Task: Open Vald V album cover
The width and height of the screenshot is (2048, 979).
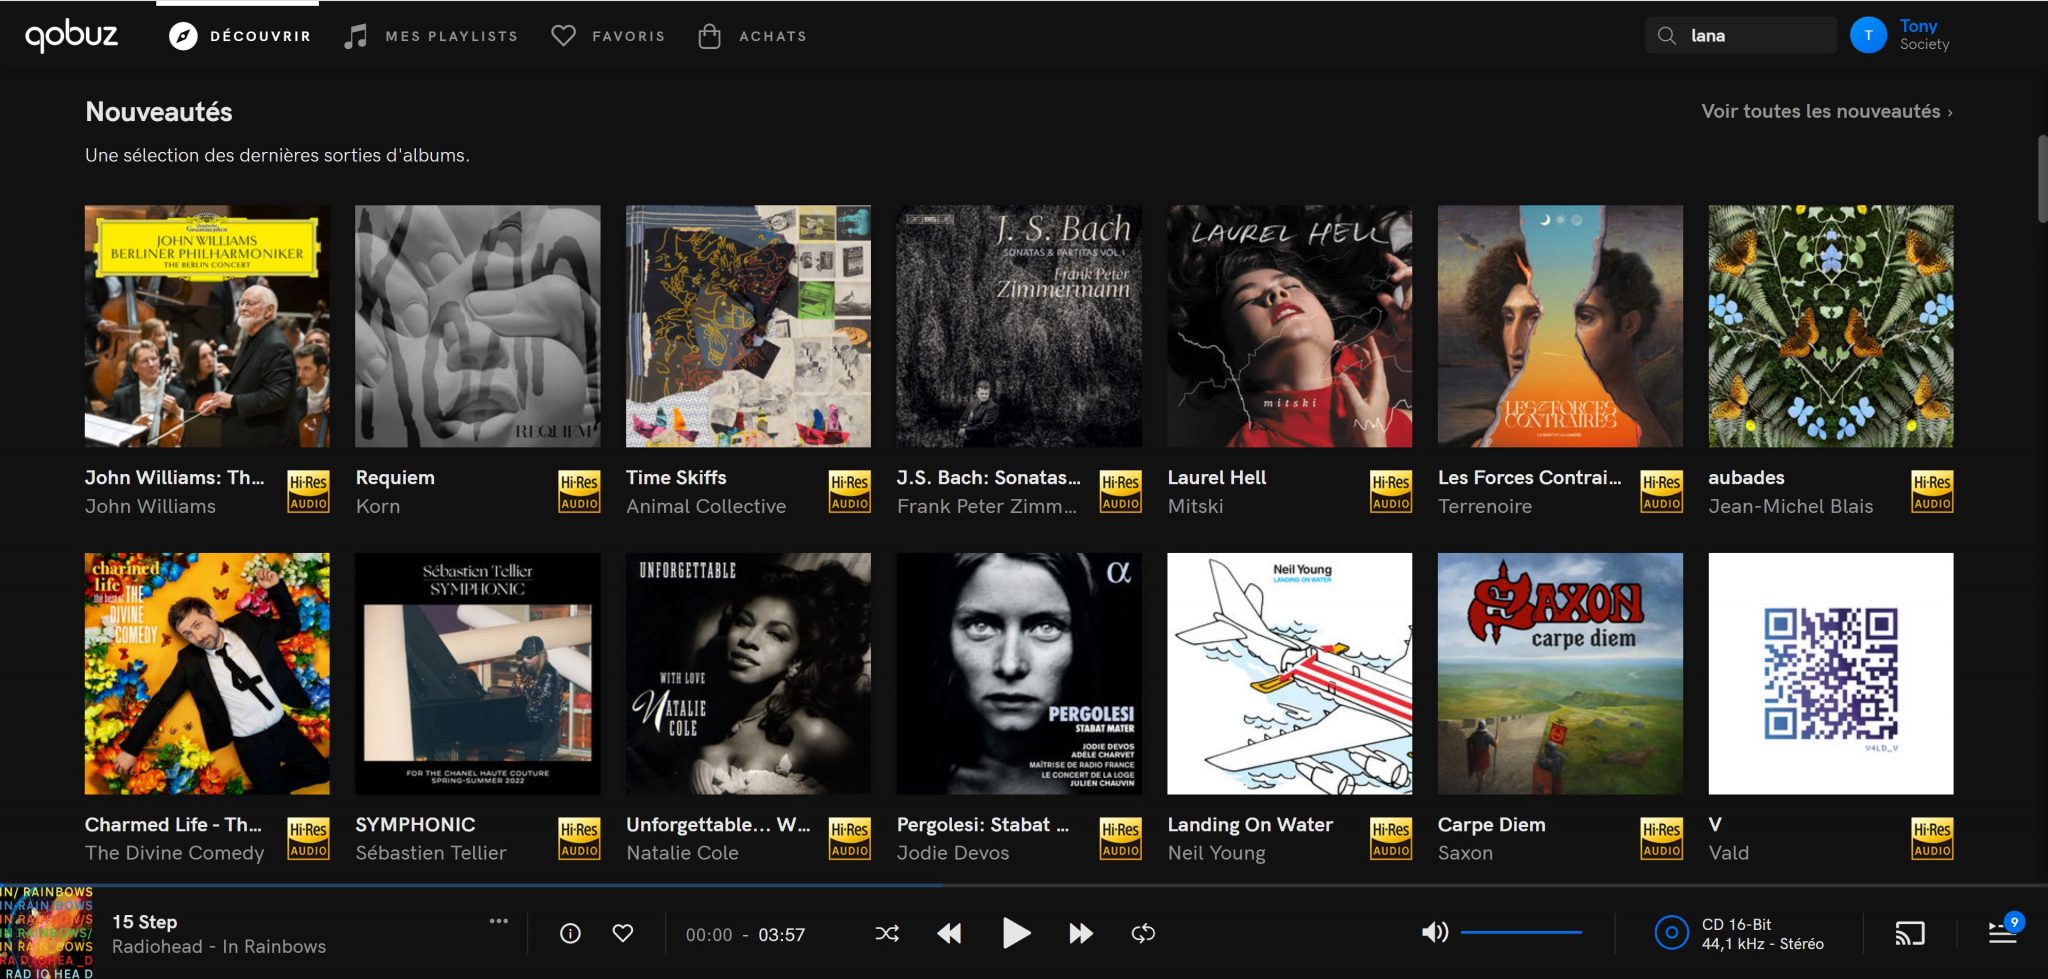Action: click(1831, 674)
